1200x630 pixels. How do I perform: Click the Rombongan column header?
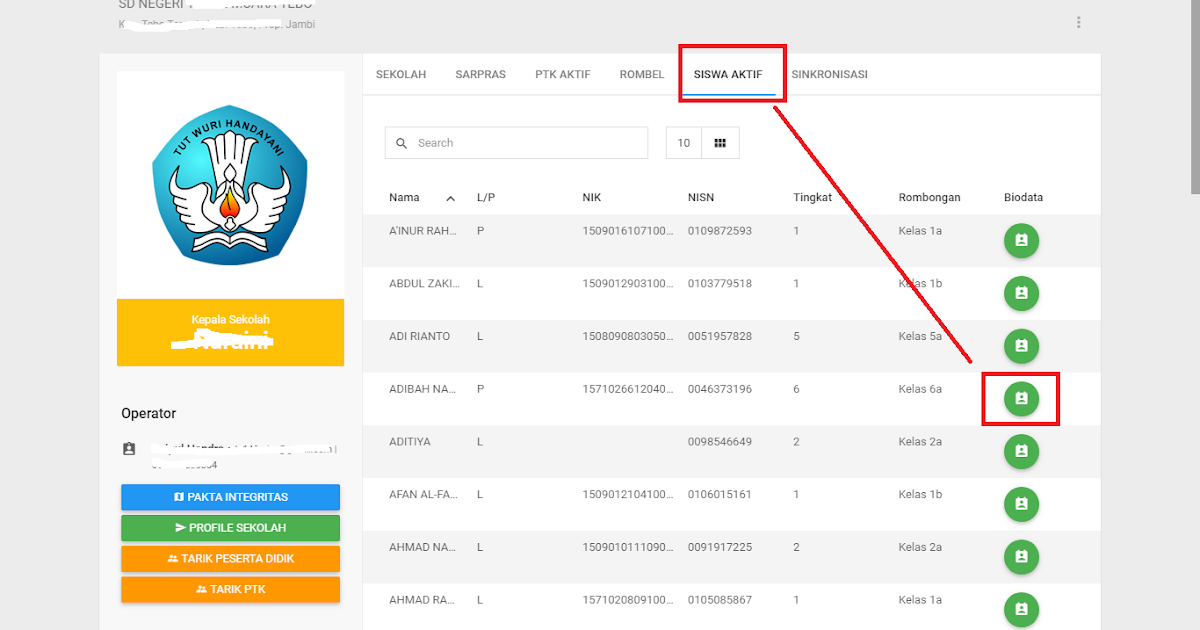pos(930,198)
